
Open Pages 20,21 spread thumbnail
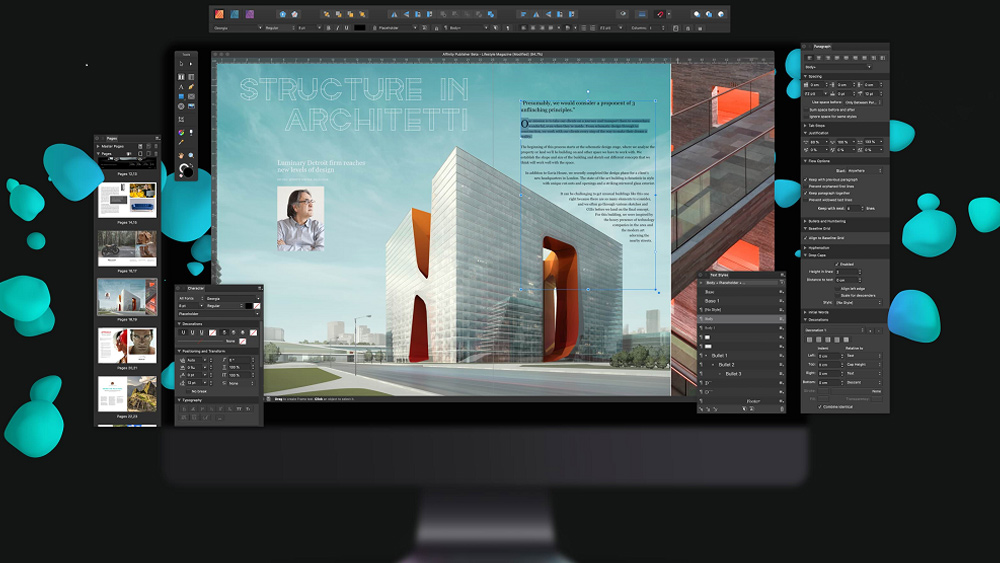tap(127, 346)
